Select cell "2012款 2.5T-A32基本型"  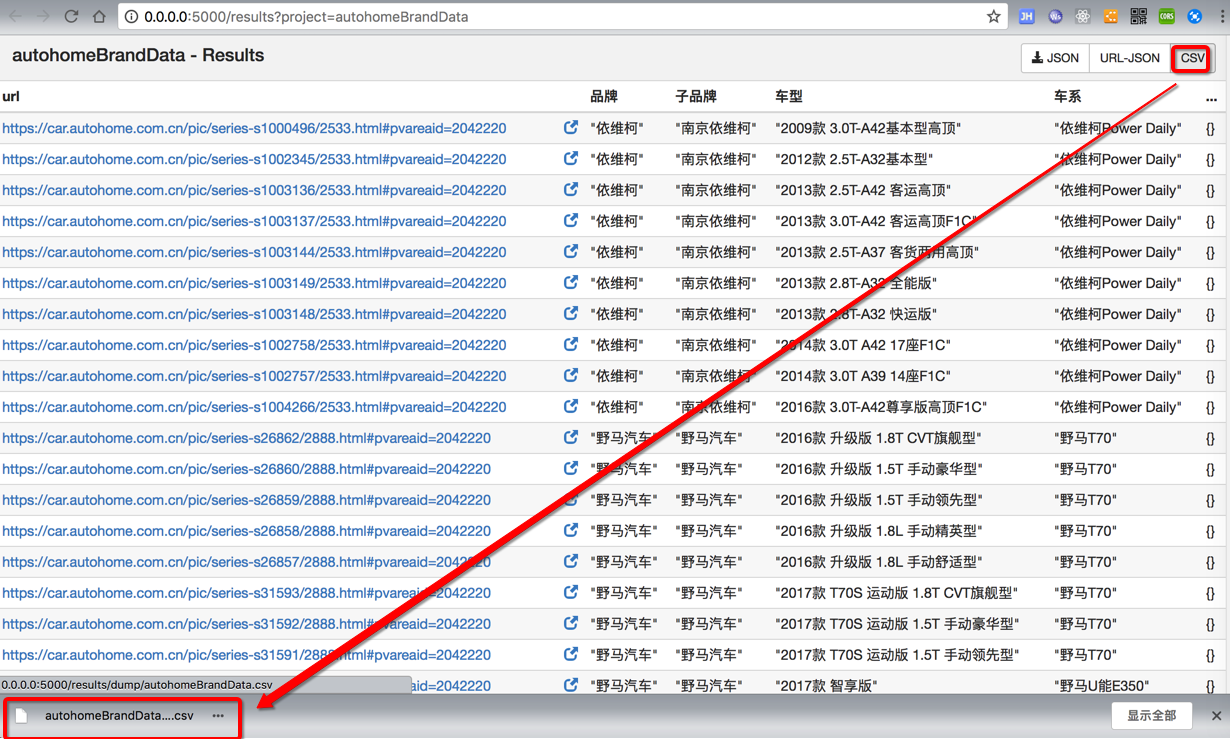[x=854, y=159]
